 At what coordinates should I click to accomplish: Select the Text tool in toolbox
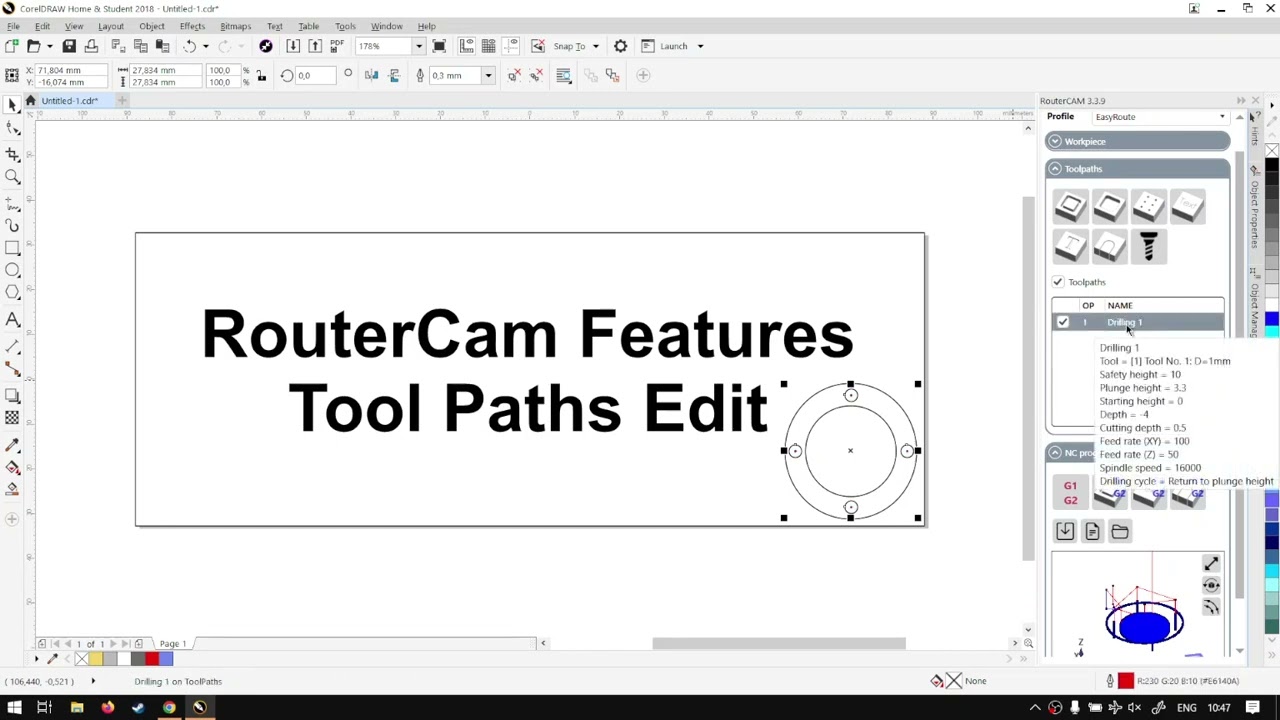[12, 320]
